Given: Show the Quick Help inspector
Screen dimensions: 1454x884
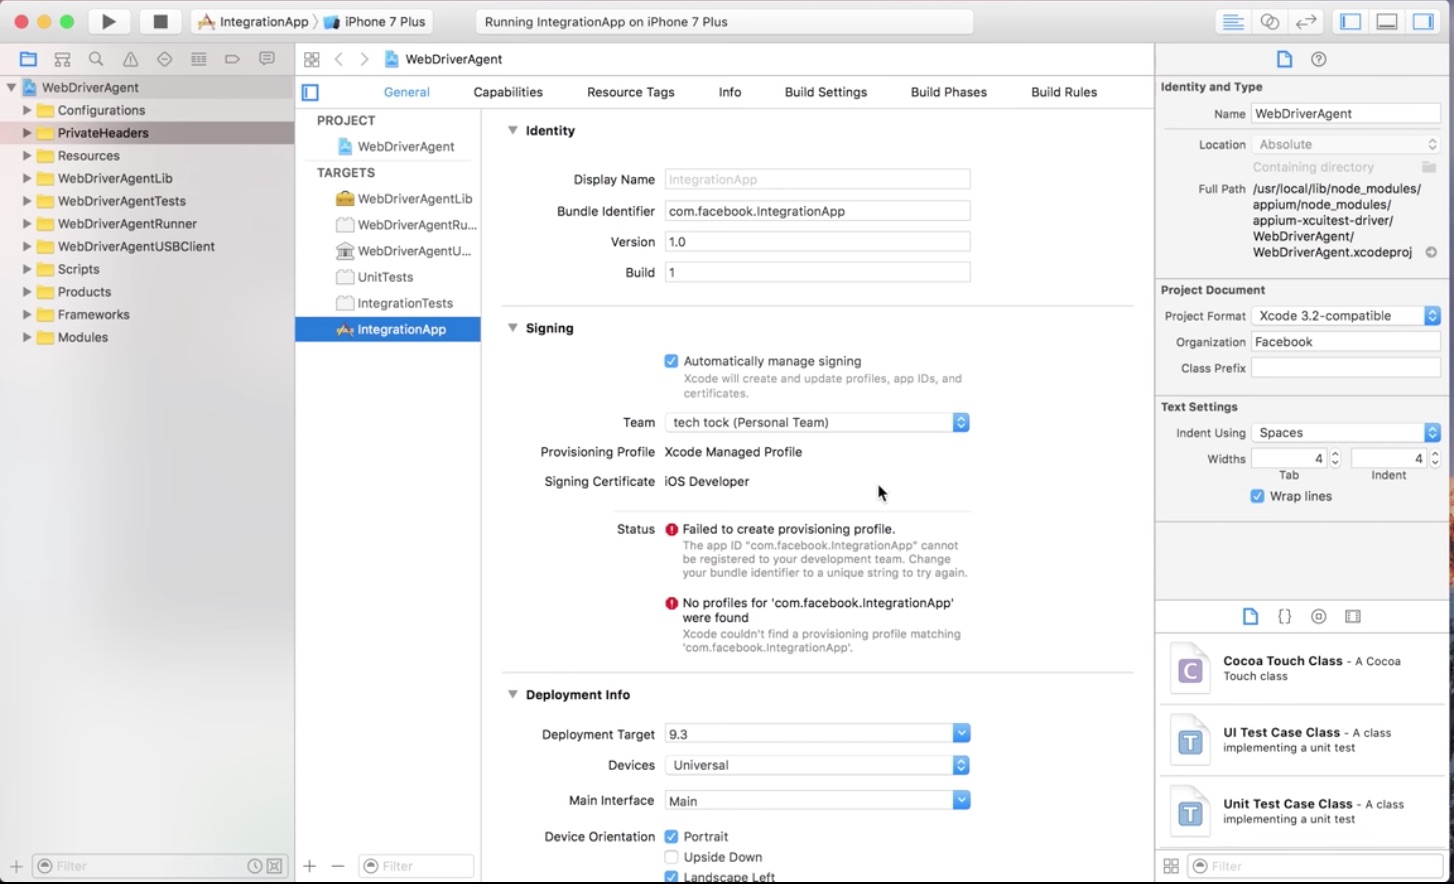Looking at the screenshot, I should [x=1319, y=59].
